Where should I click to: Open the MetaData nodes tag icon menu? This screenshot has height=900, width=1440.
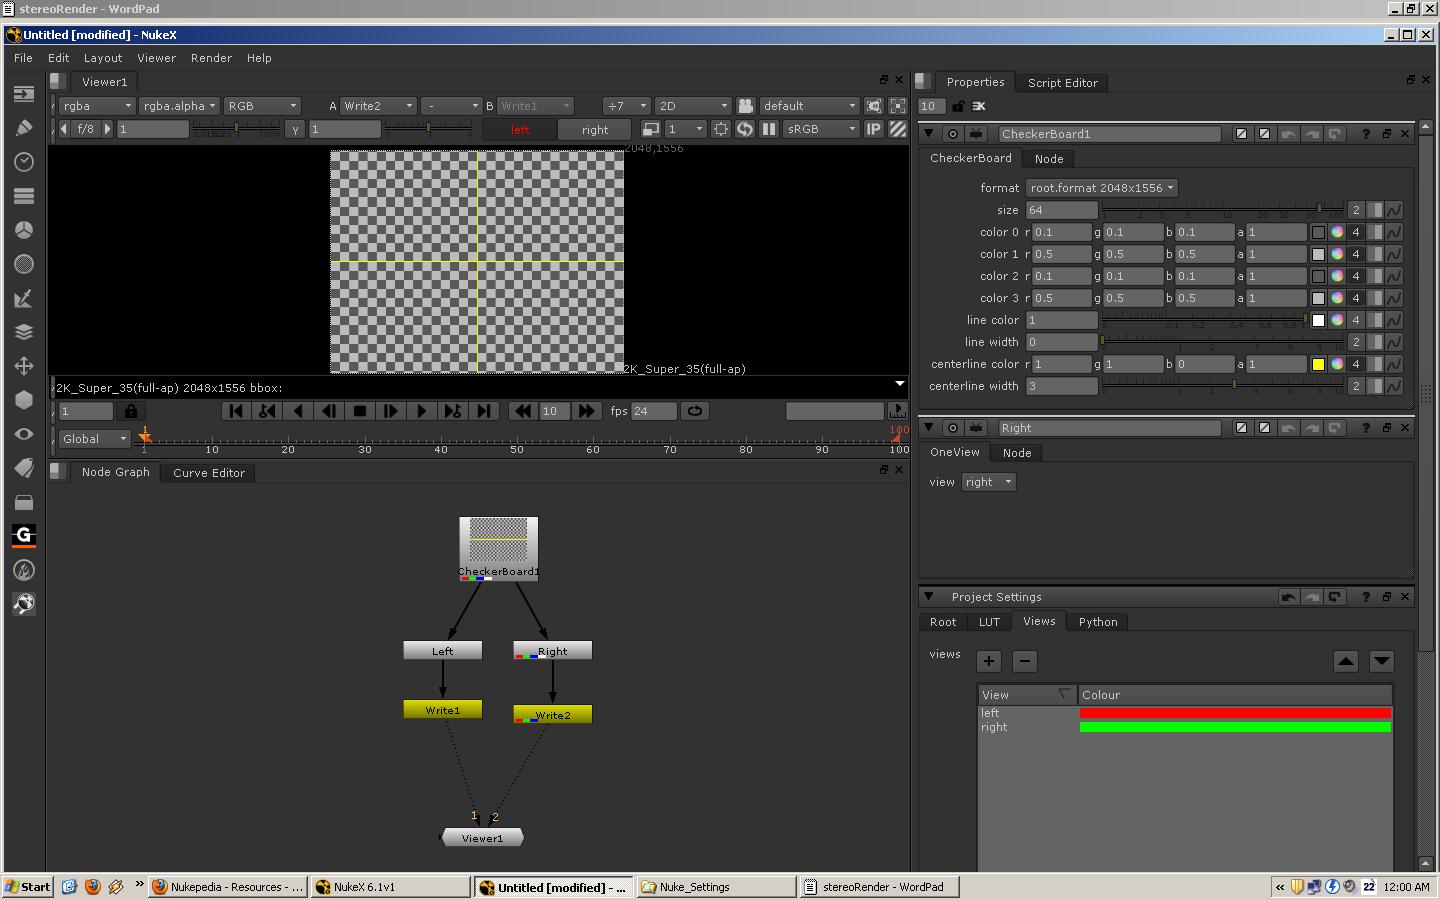click(24, 468)
